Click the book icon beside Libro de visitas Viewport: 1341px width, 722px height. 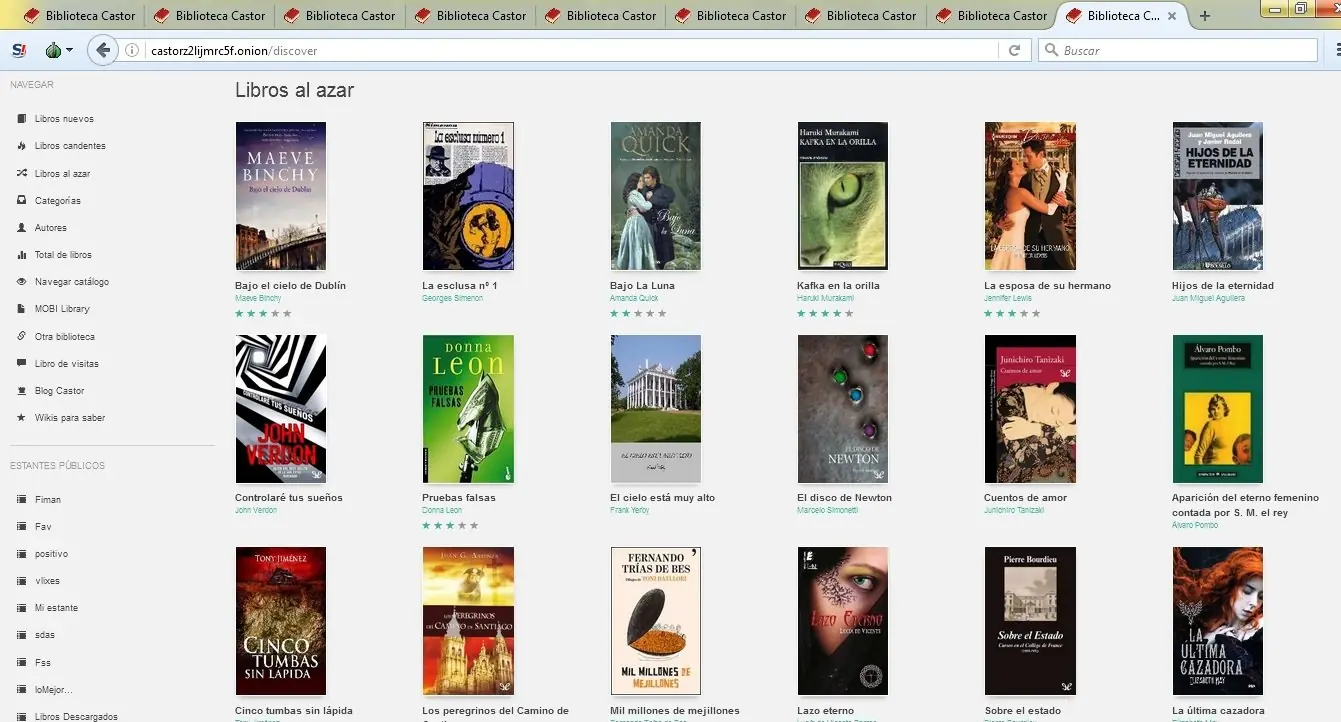coord(22,364)
